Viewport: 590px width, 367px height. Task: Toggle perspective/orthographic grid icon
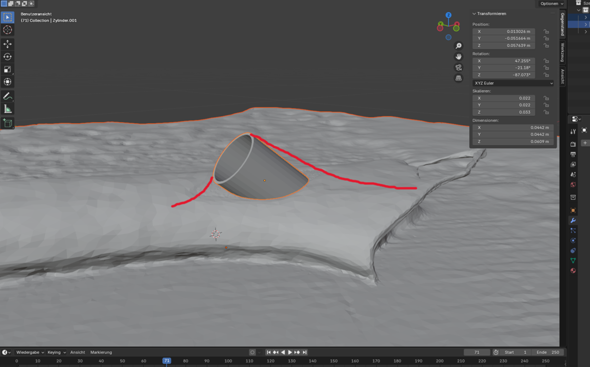[x=458, y=78]
